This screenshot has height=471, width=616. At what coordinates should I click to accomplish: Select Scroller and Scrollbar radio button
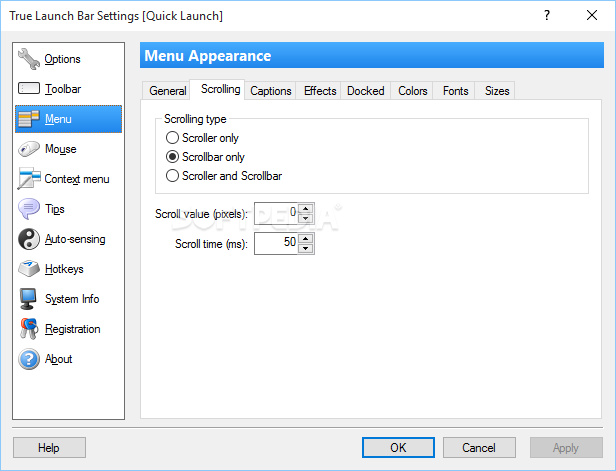tap(172, 176)
